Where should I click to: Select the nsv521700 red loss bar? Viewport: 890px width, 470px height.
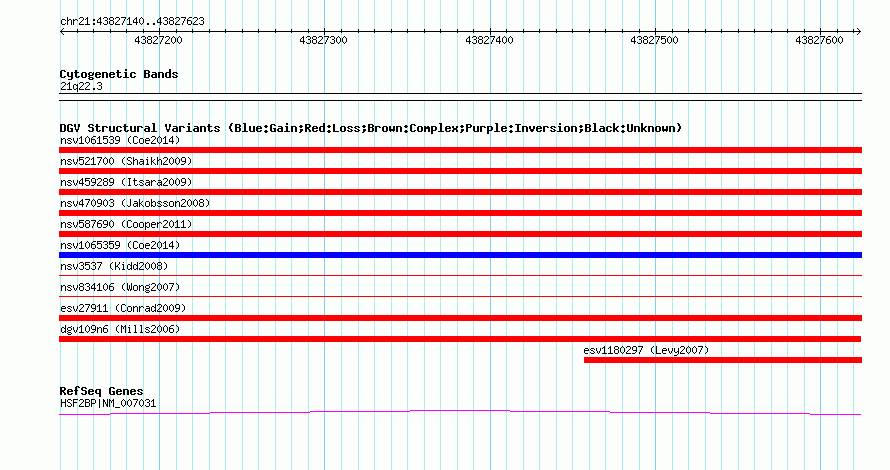[460, 171]
